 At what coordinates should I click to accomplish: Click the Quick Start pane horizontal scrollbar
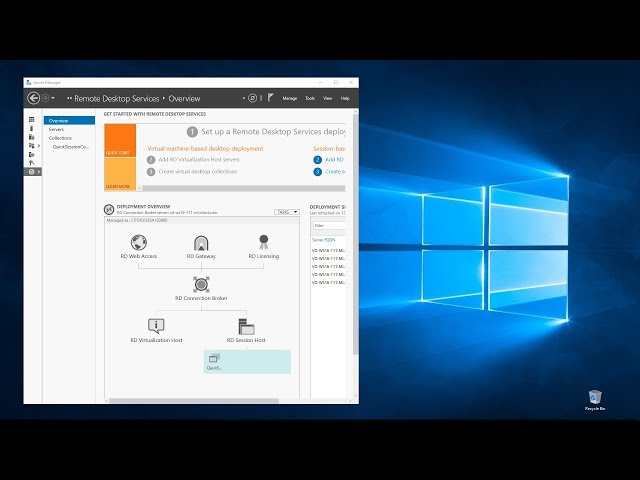[243, 188]
